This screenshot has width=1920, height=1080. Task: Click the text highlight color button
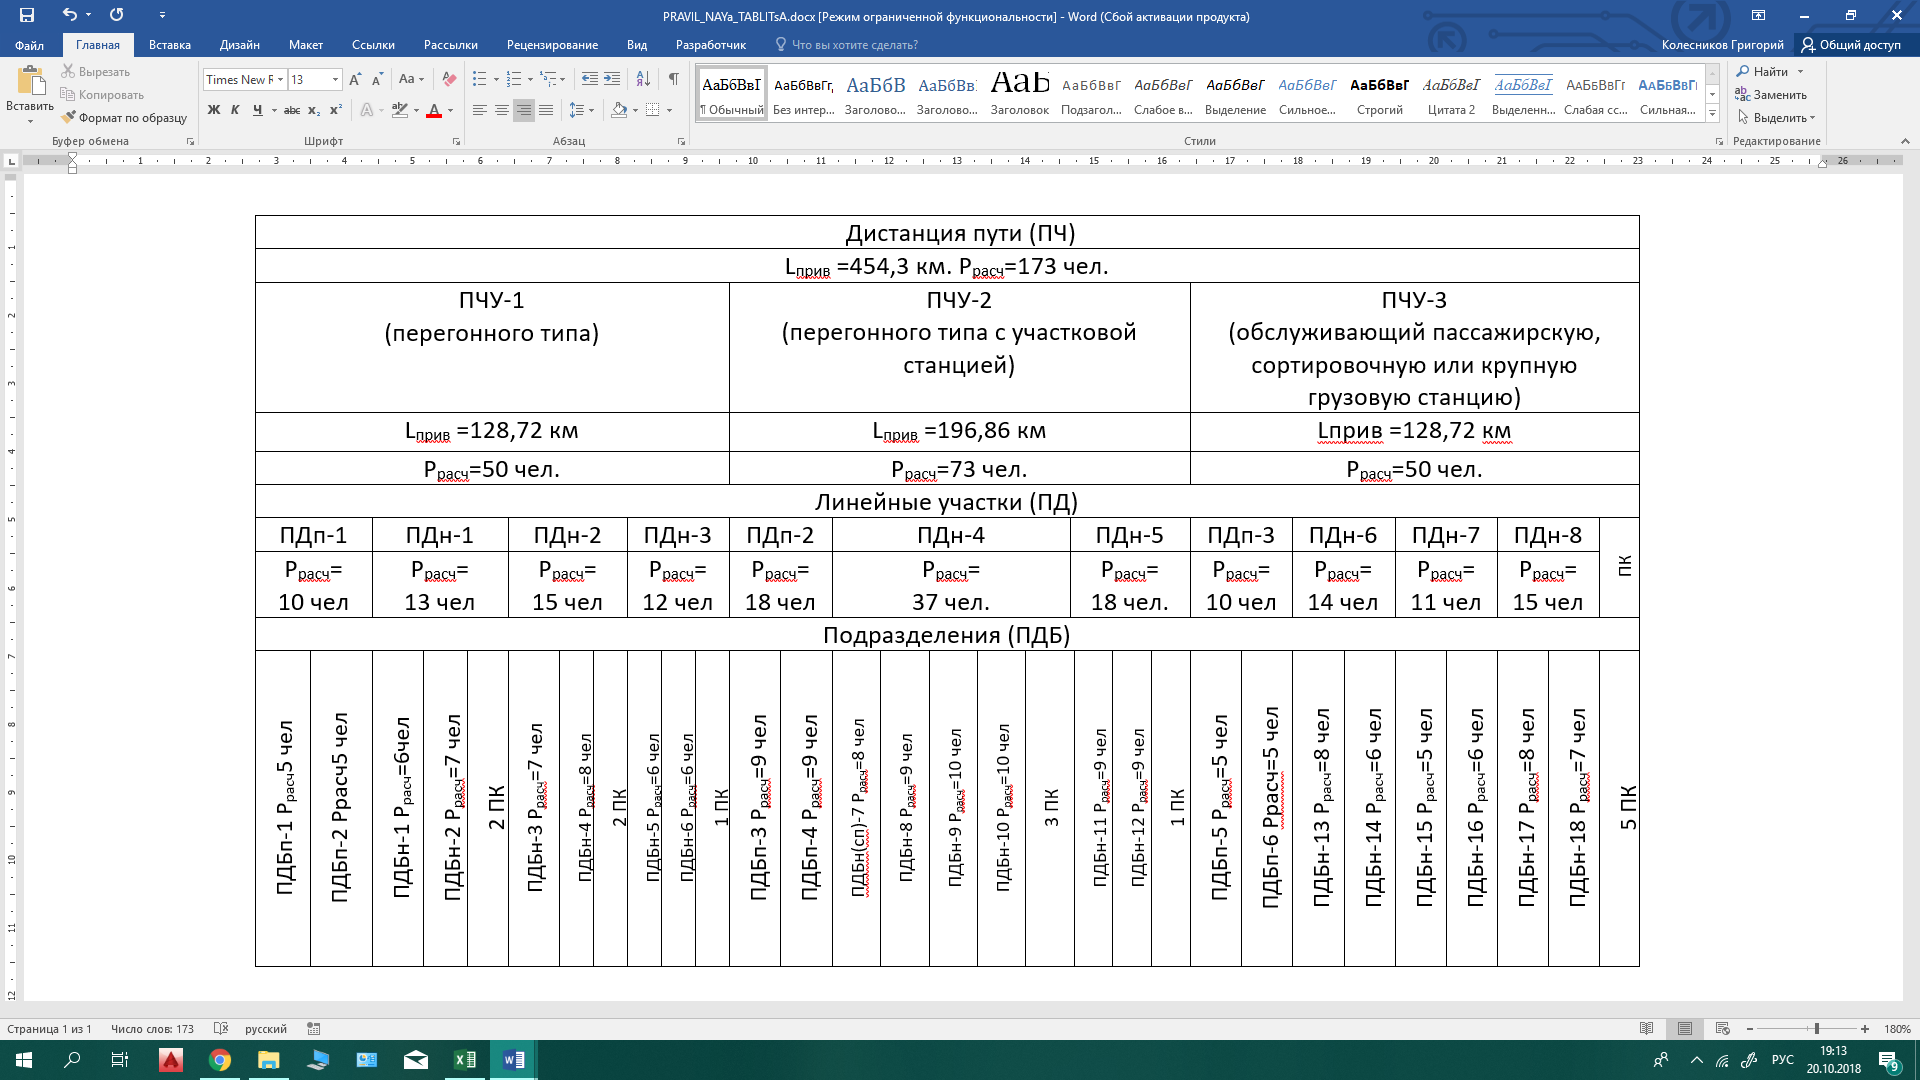[x=400, y=110]
